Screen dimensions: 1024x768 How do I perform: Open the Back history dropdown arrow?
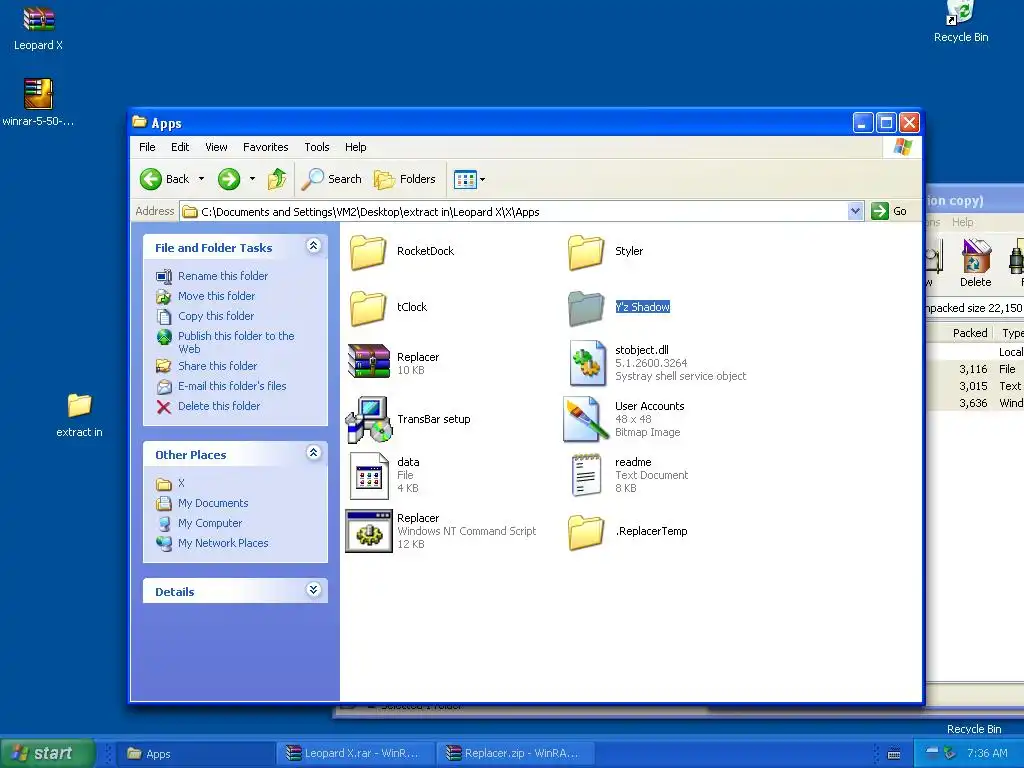coord(201,179)
